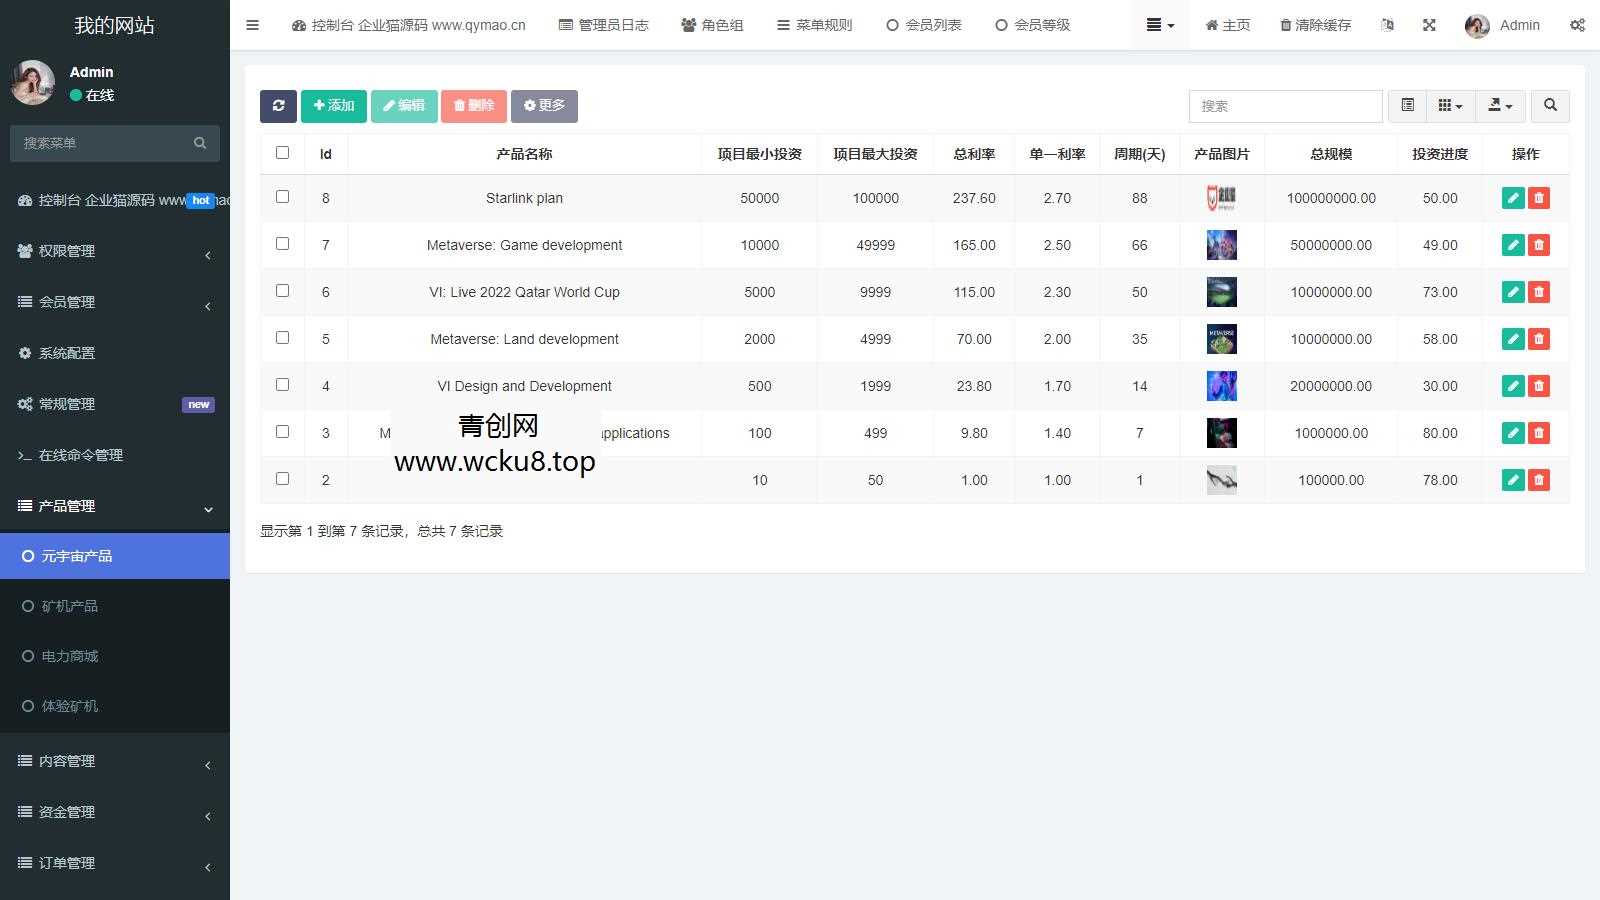1600x900 pixels.
Task: Open the 矿机产品 link in the sidebar
Action: [68, 606]
